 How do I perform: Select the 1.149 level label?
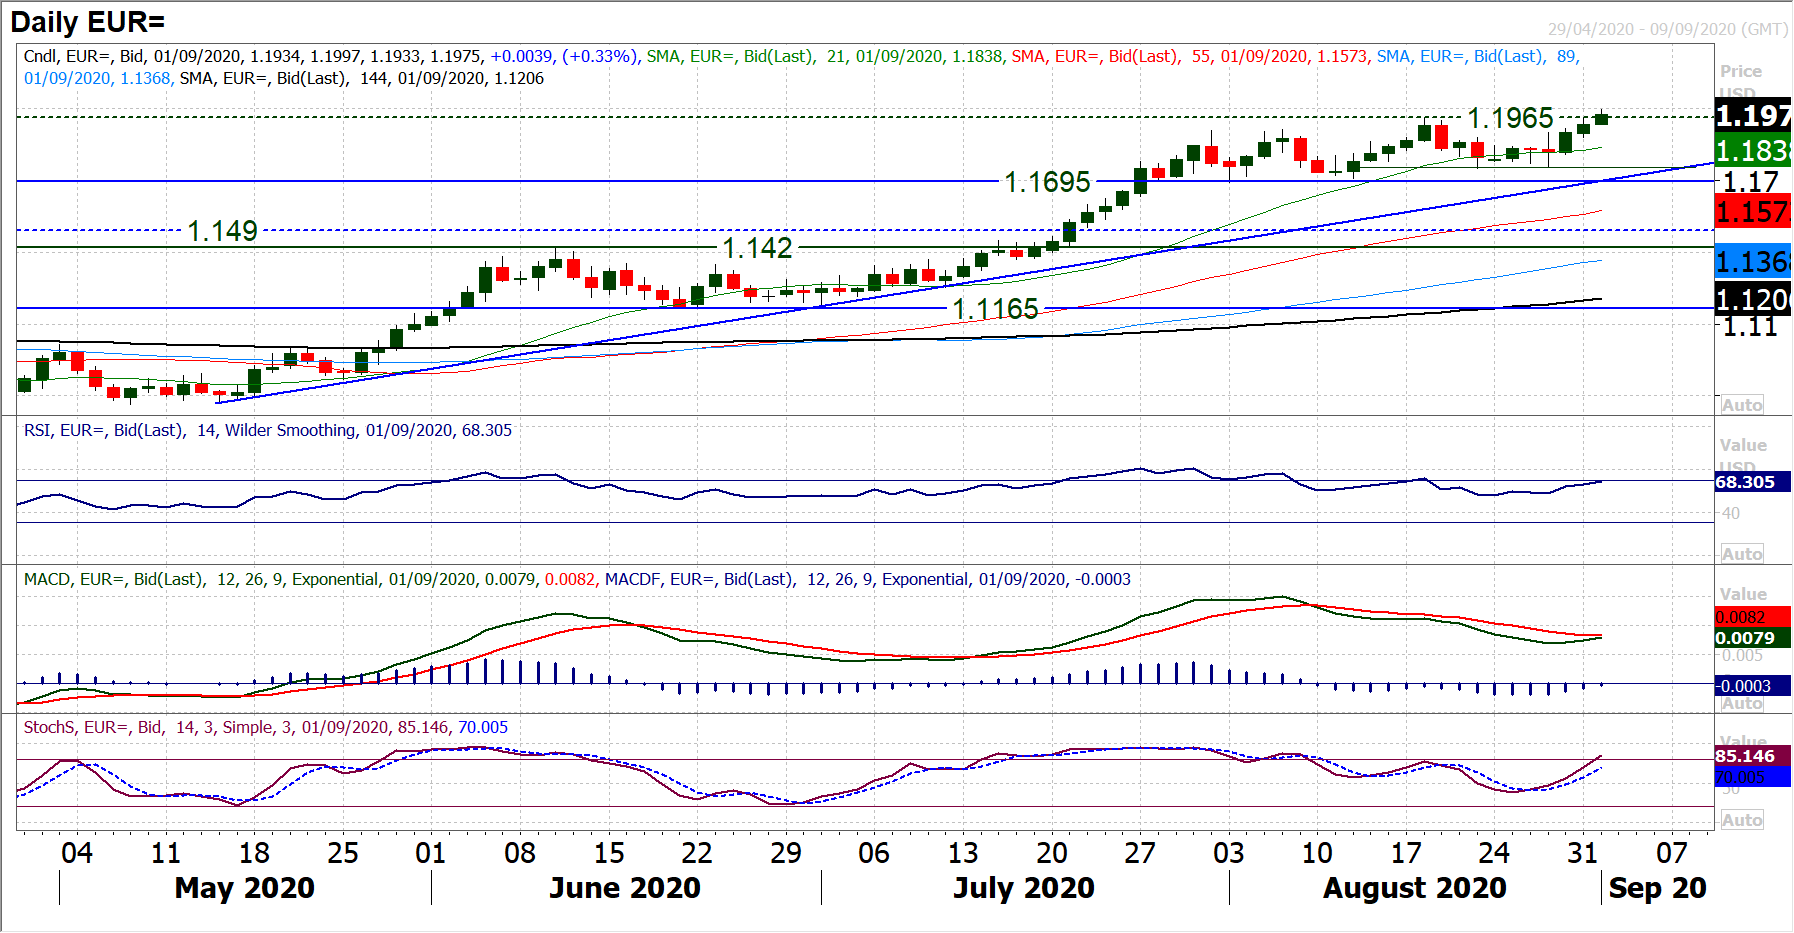tap(223, 231)
